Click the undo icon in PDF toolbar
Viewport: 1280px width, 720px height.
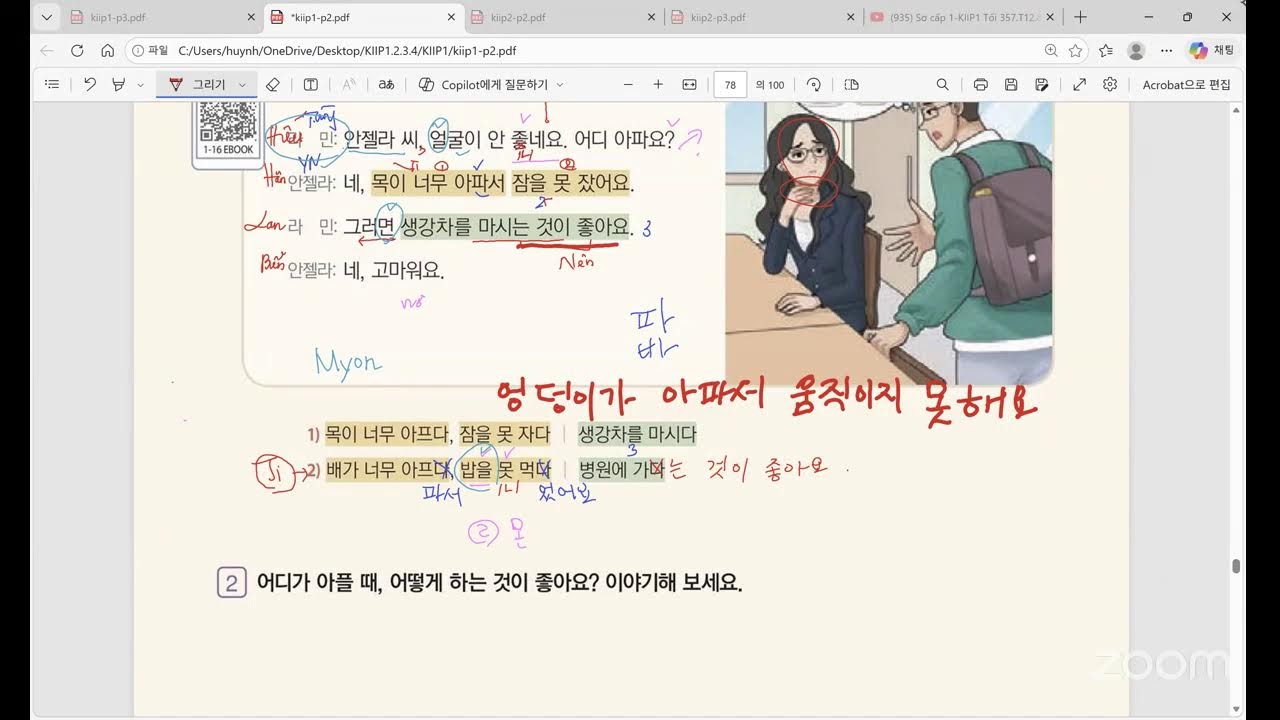click(x=90, y=85)
